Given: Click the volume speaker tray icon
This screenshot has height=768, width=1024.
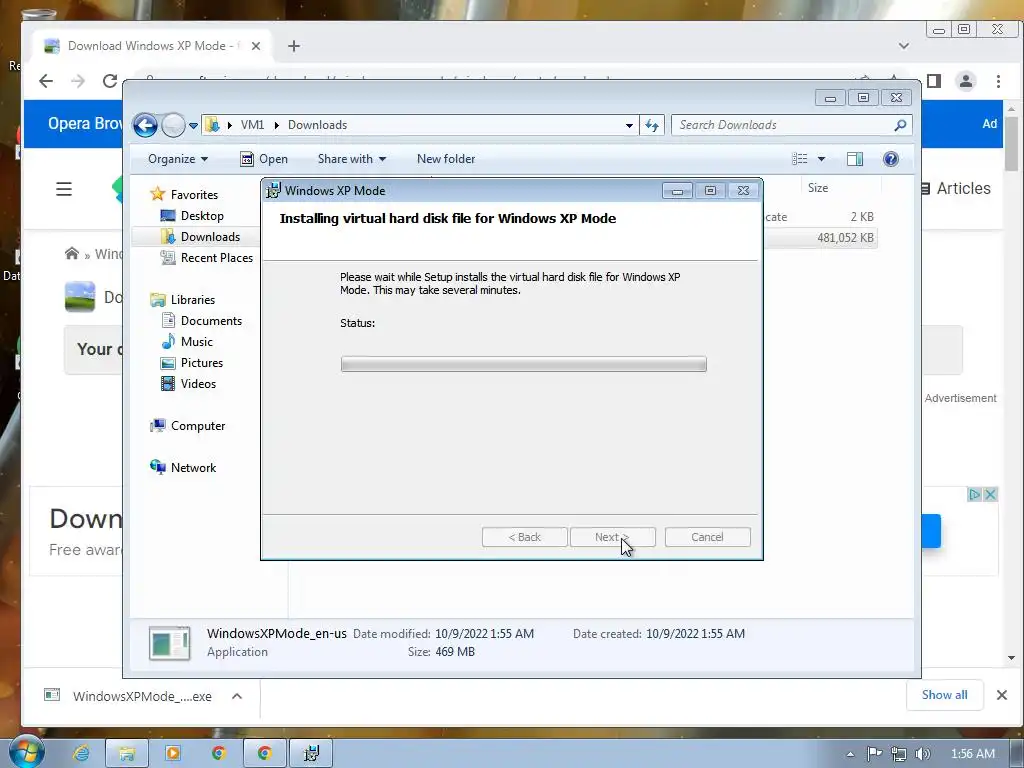Looking at the screenshot, I should [x=923, y=754].
